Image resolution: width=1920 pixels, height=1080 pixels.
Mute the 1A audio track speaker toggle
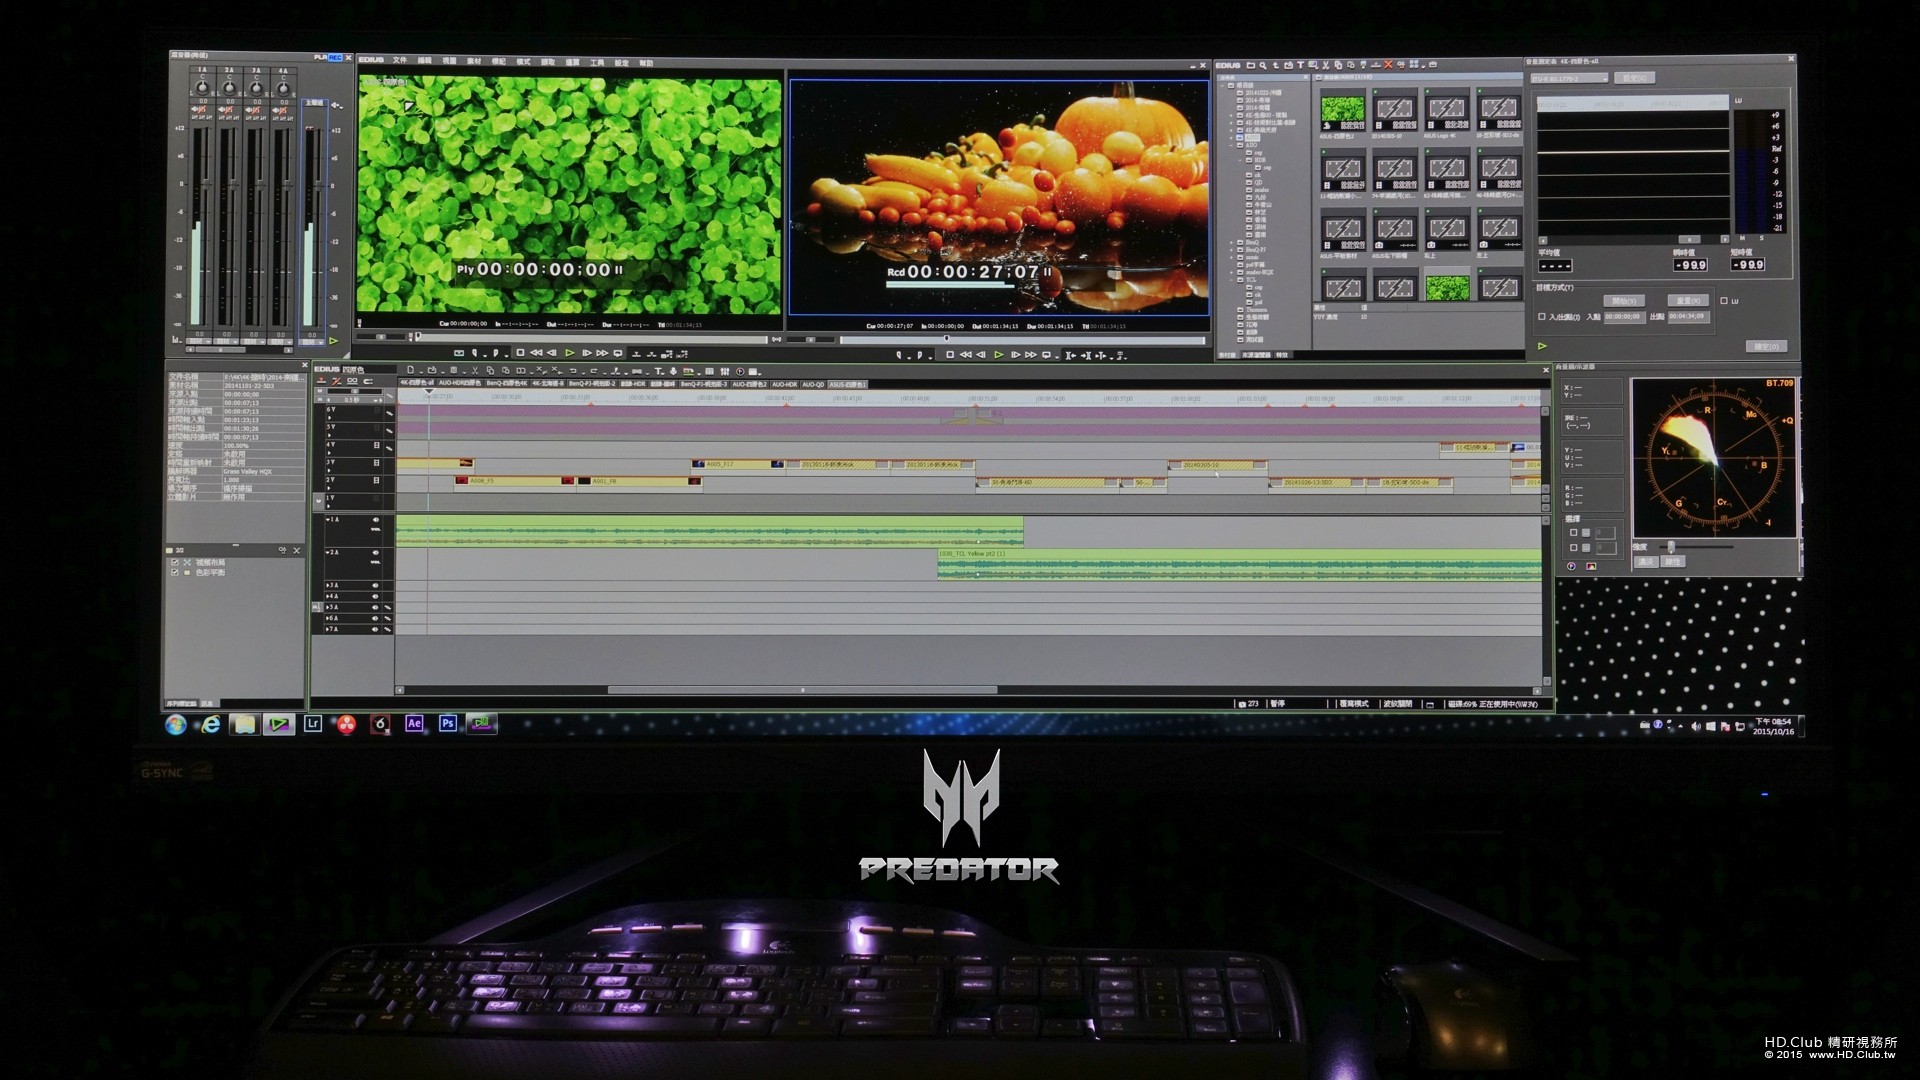pyautogui.click(x=377, y=520)
